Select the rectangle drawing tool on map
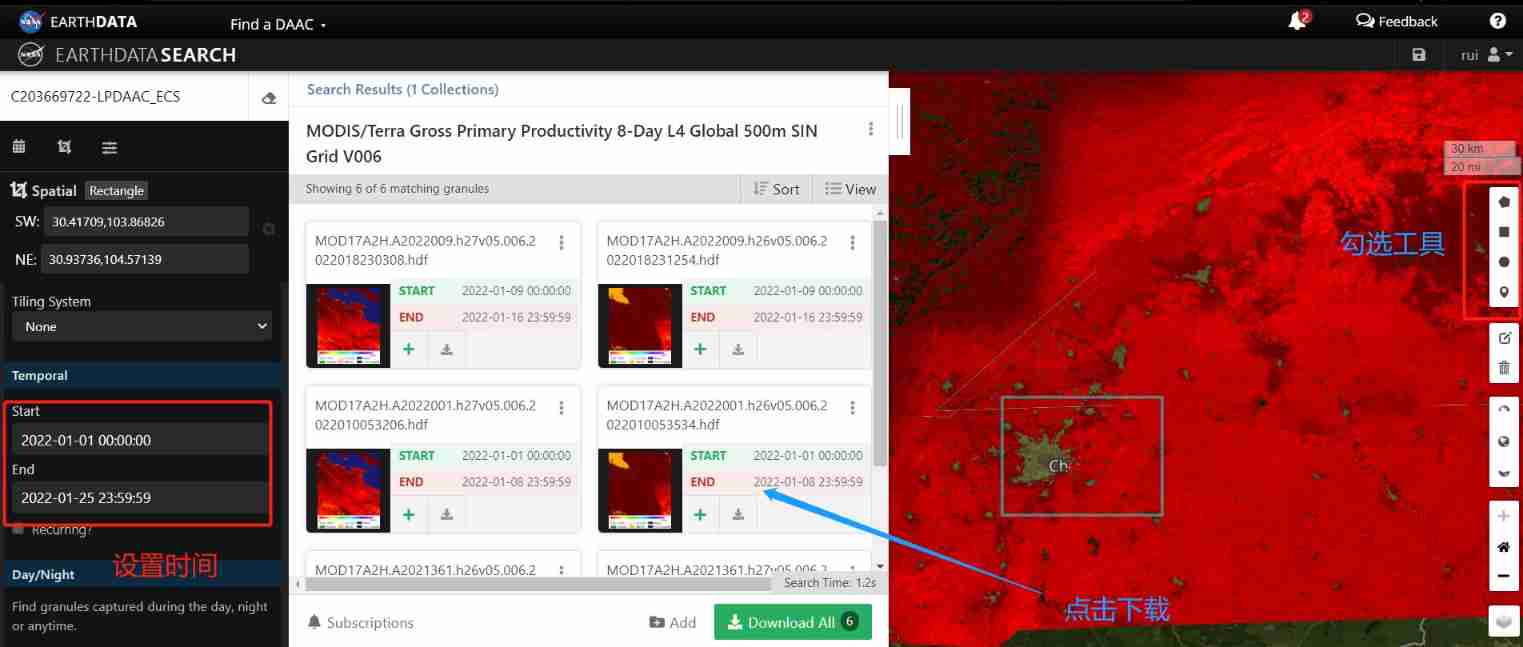 tap(1504, 232)
